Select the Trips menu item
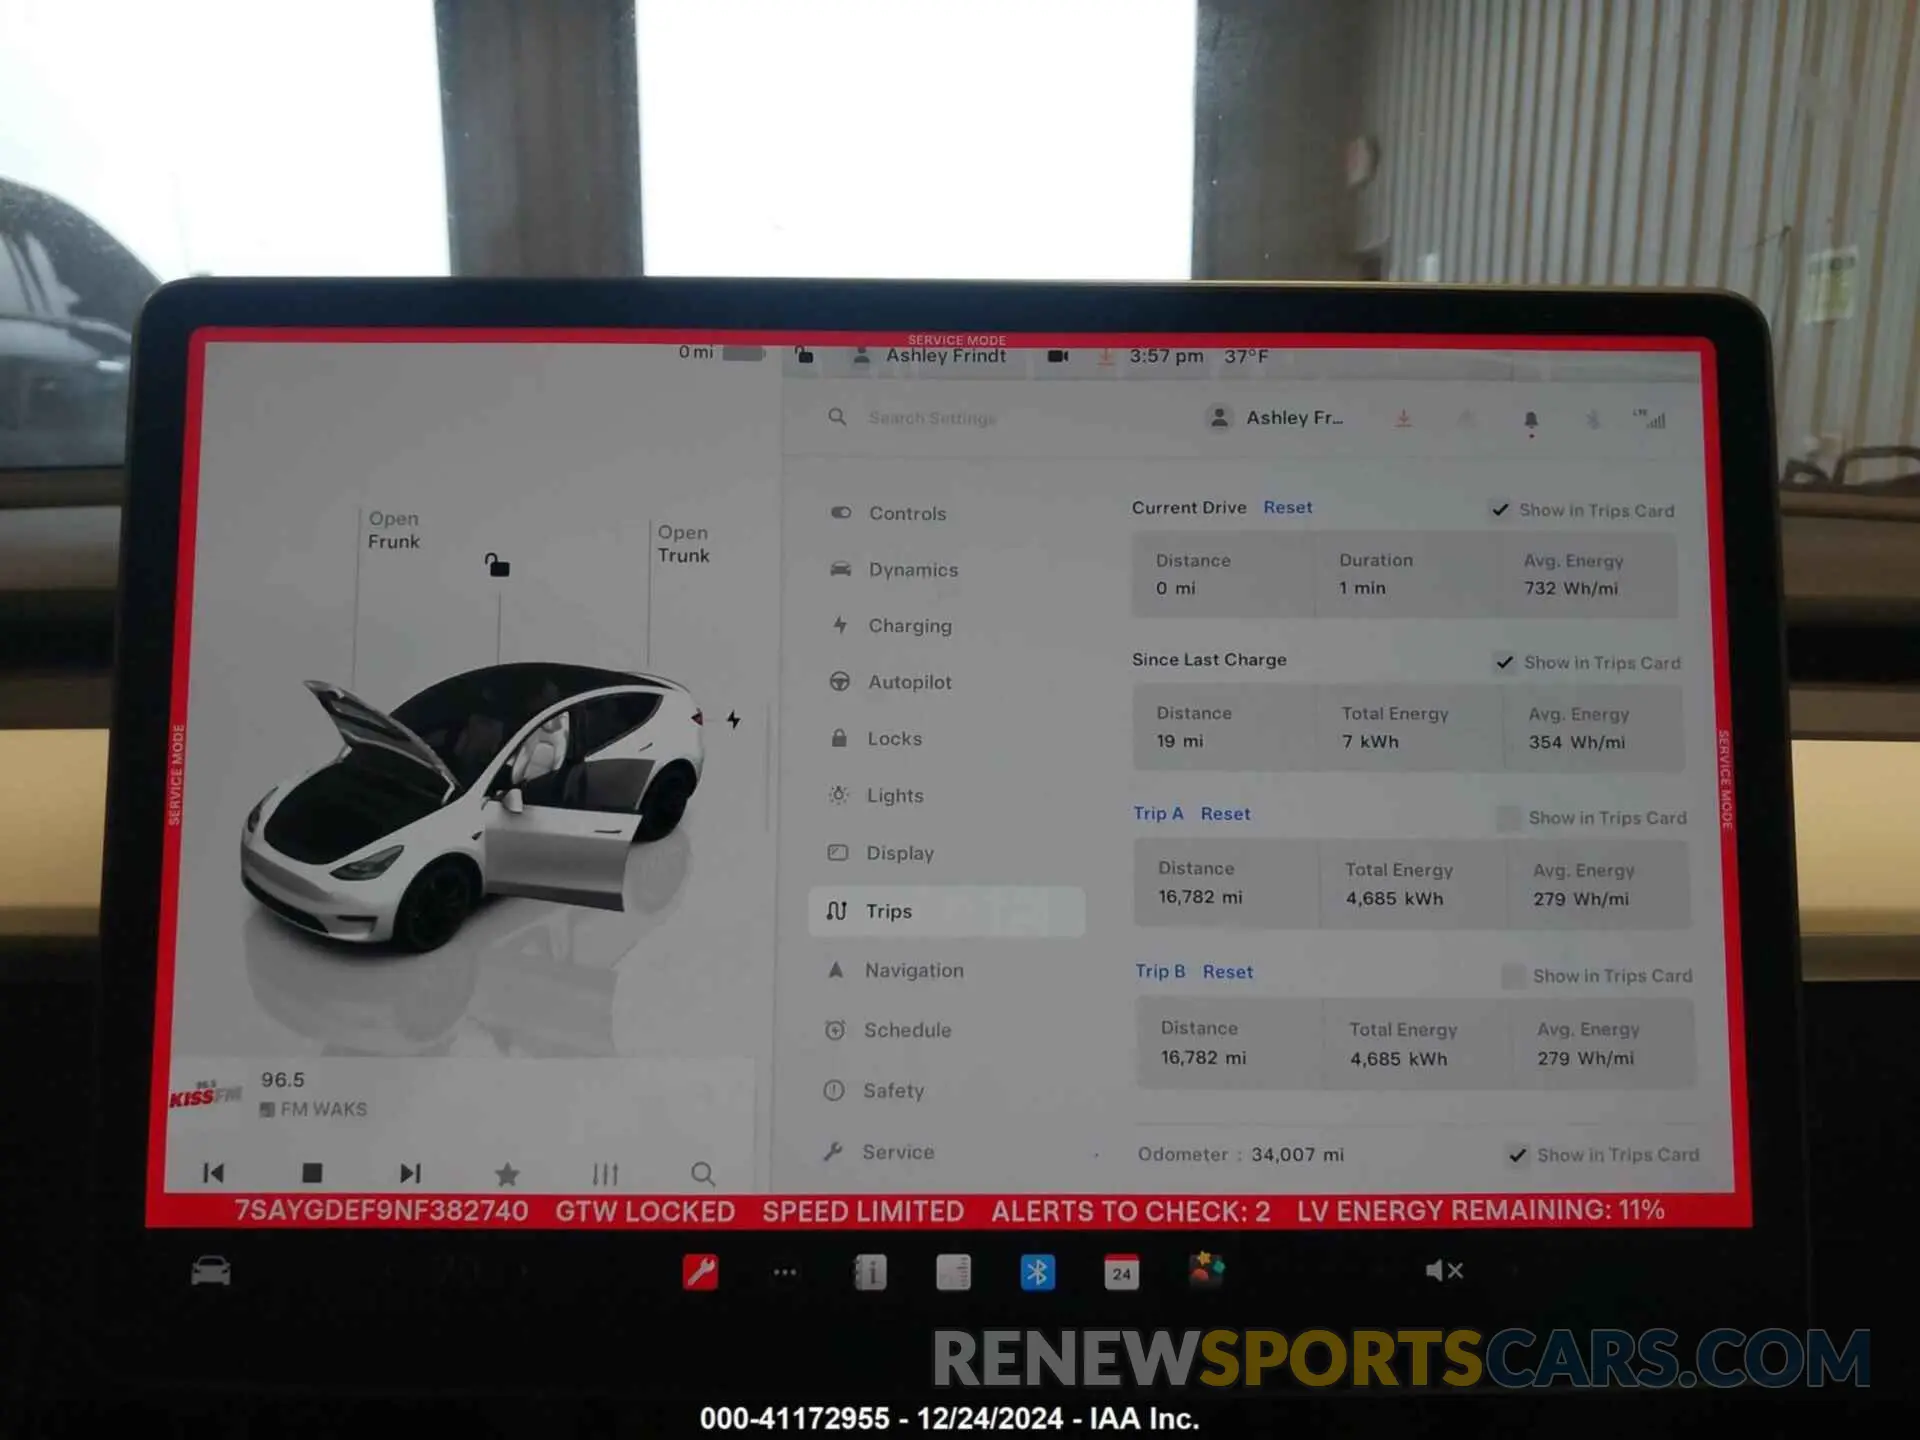1920x1440 pixels. (946, 911)
